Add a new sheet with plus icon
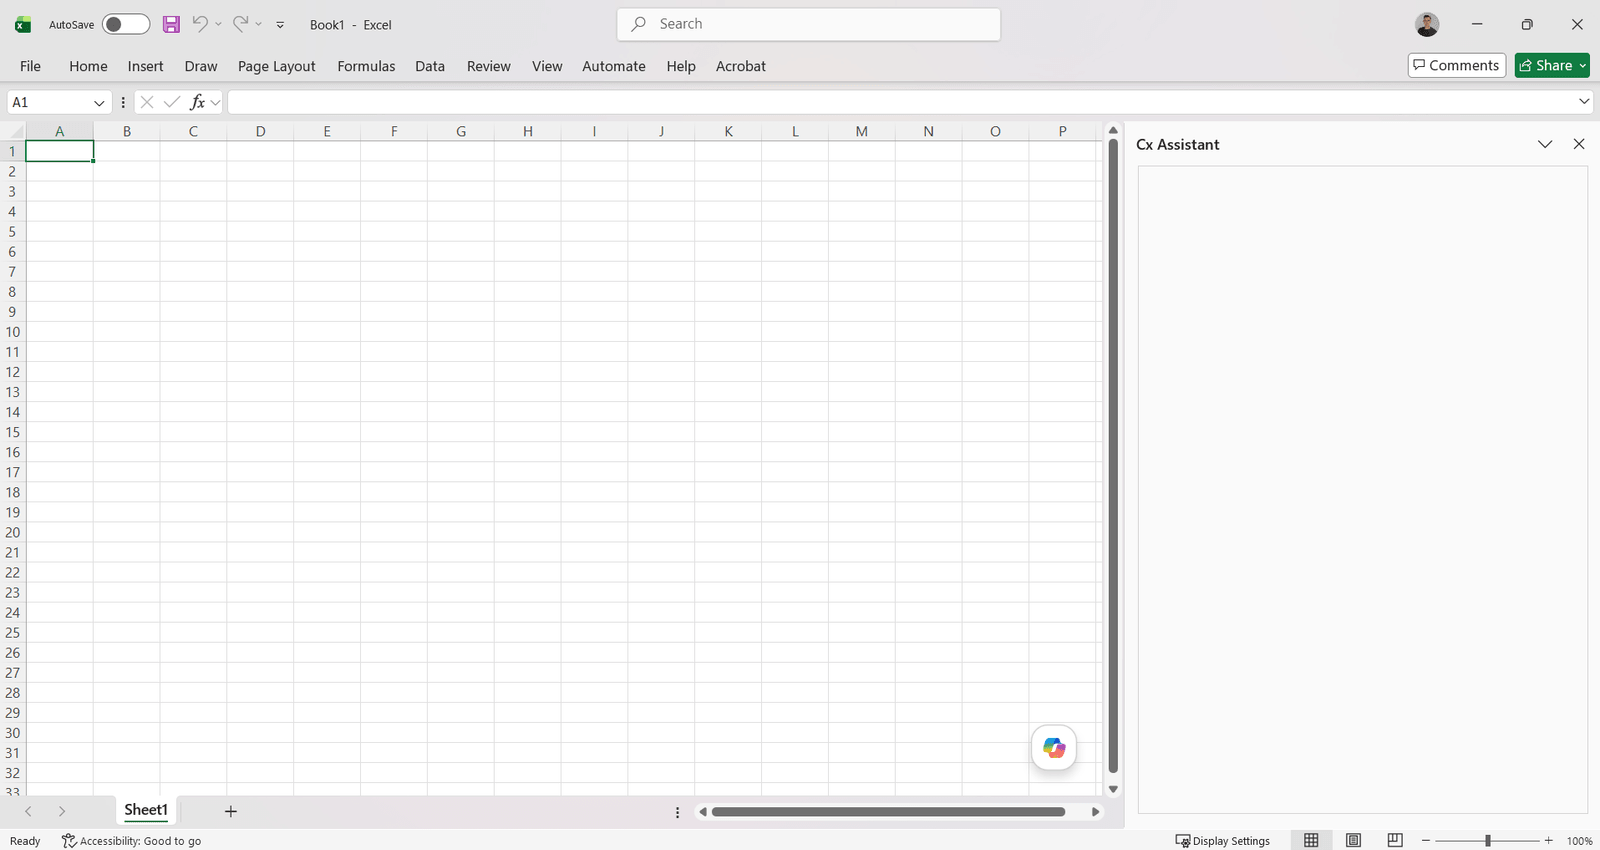Image resolution: width=1600 pixels, height=850 pixels. tap(231, 811)
